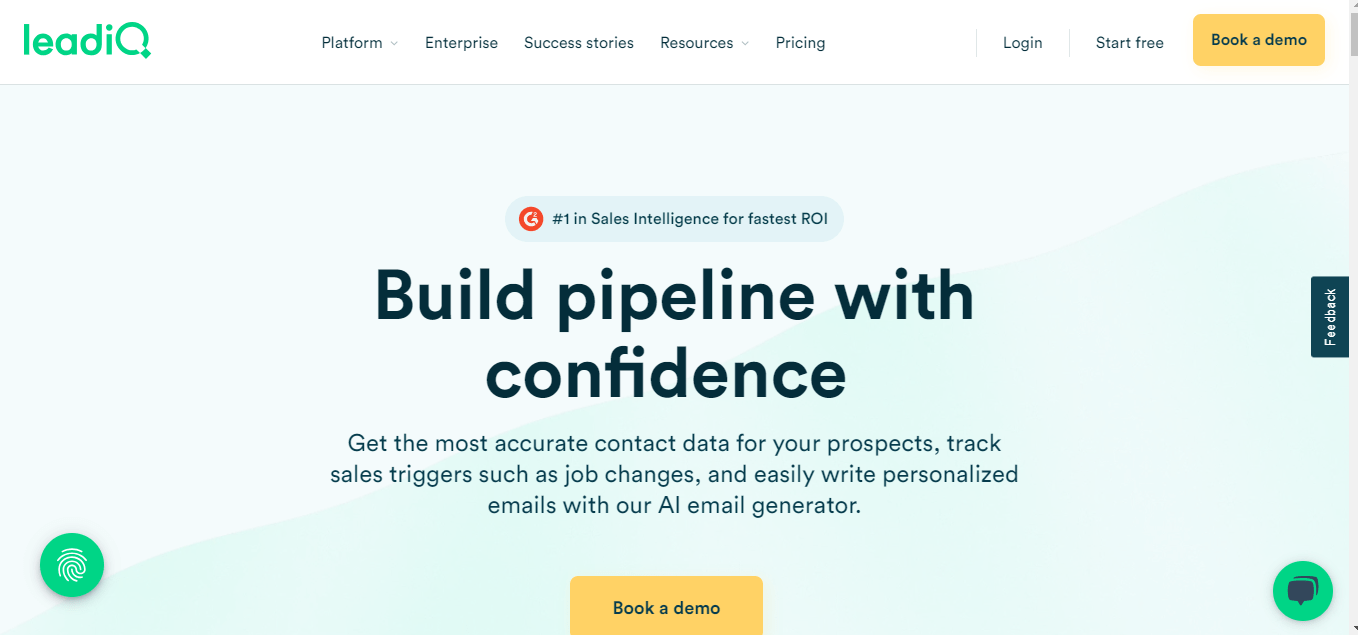The width and height of the screenshot is (1358, 635).
Task: Open the chat bubble widget
Action: 1302,591
